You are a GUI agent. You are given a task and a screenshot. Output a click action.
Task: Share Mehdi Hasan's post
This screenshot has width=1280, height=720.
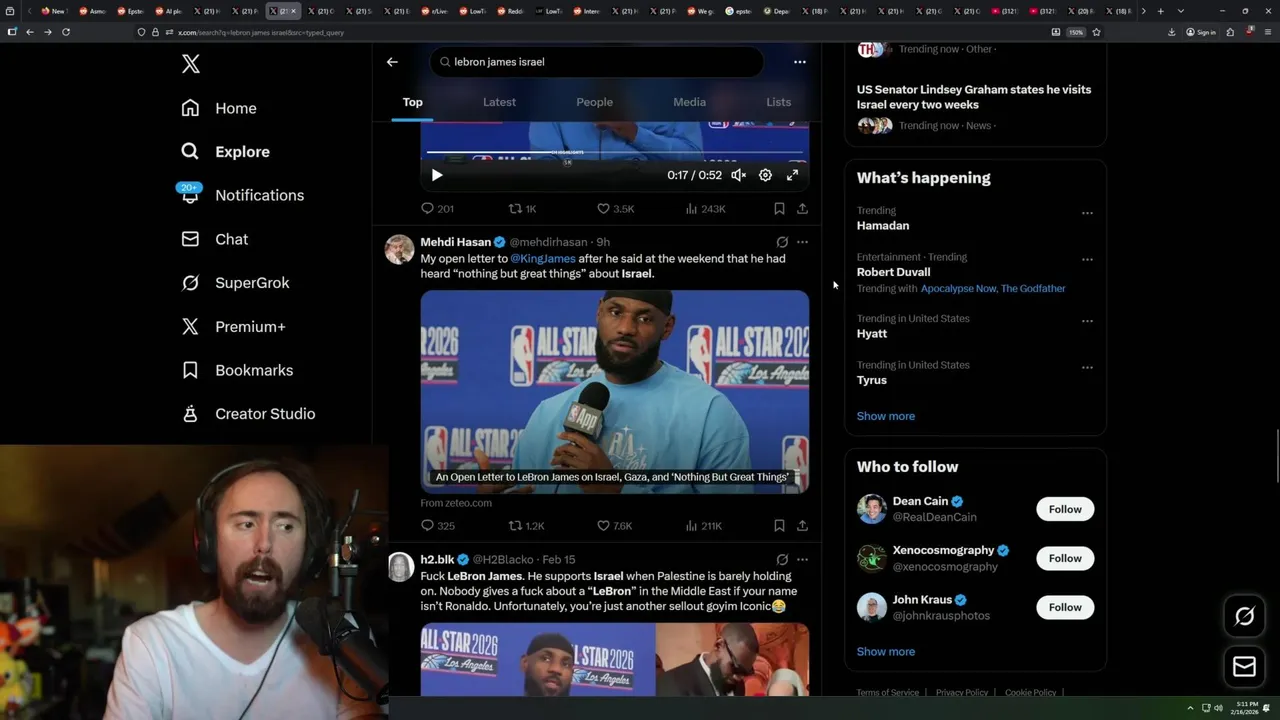coord(802,526)
